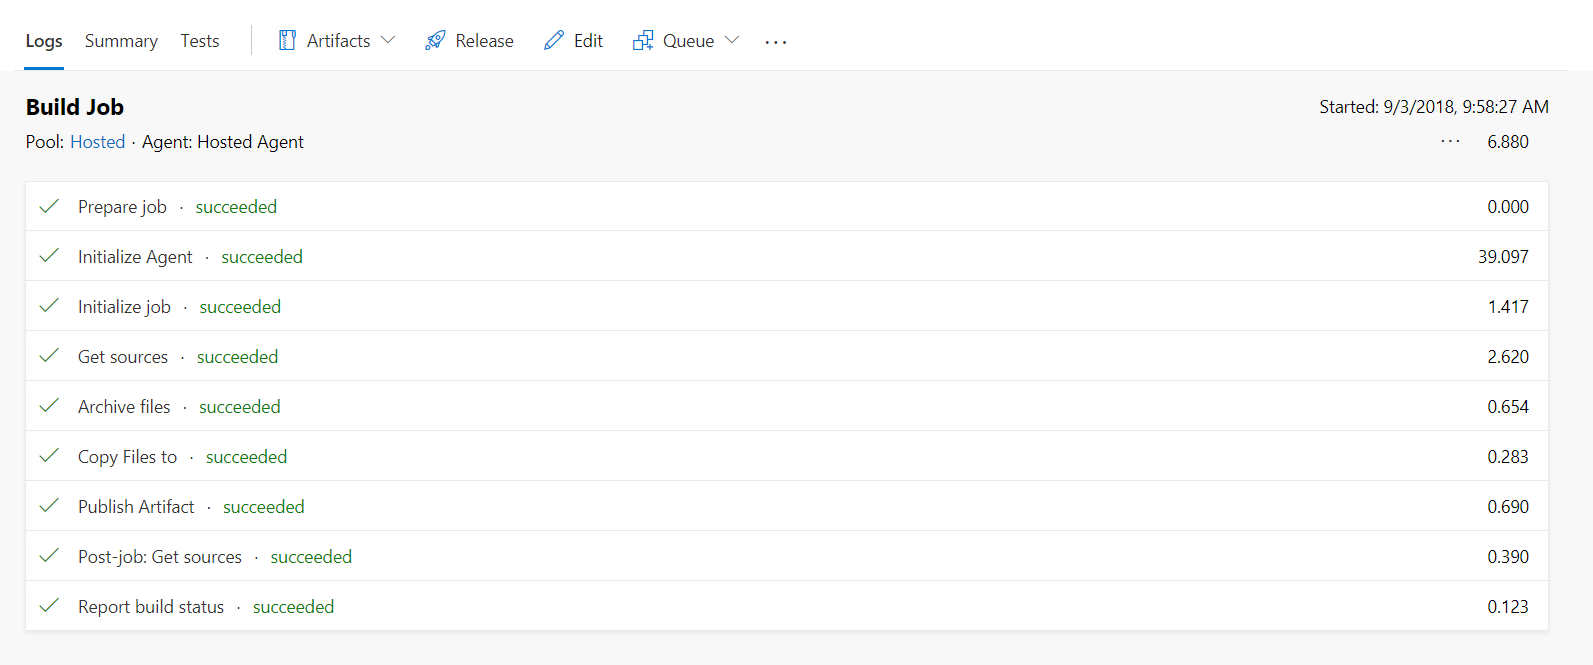Click the Artifacts package icon
This screenshot has height=665, width=1593.
(287, 41)
